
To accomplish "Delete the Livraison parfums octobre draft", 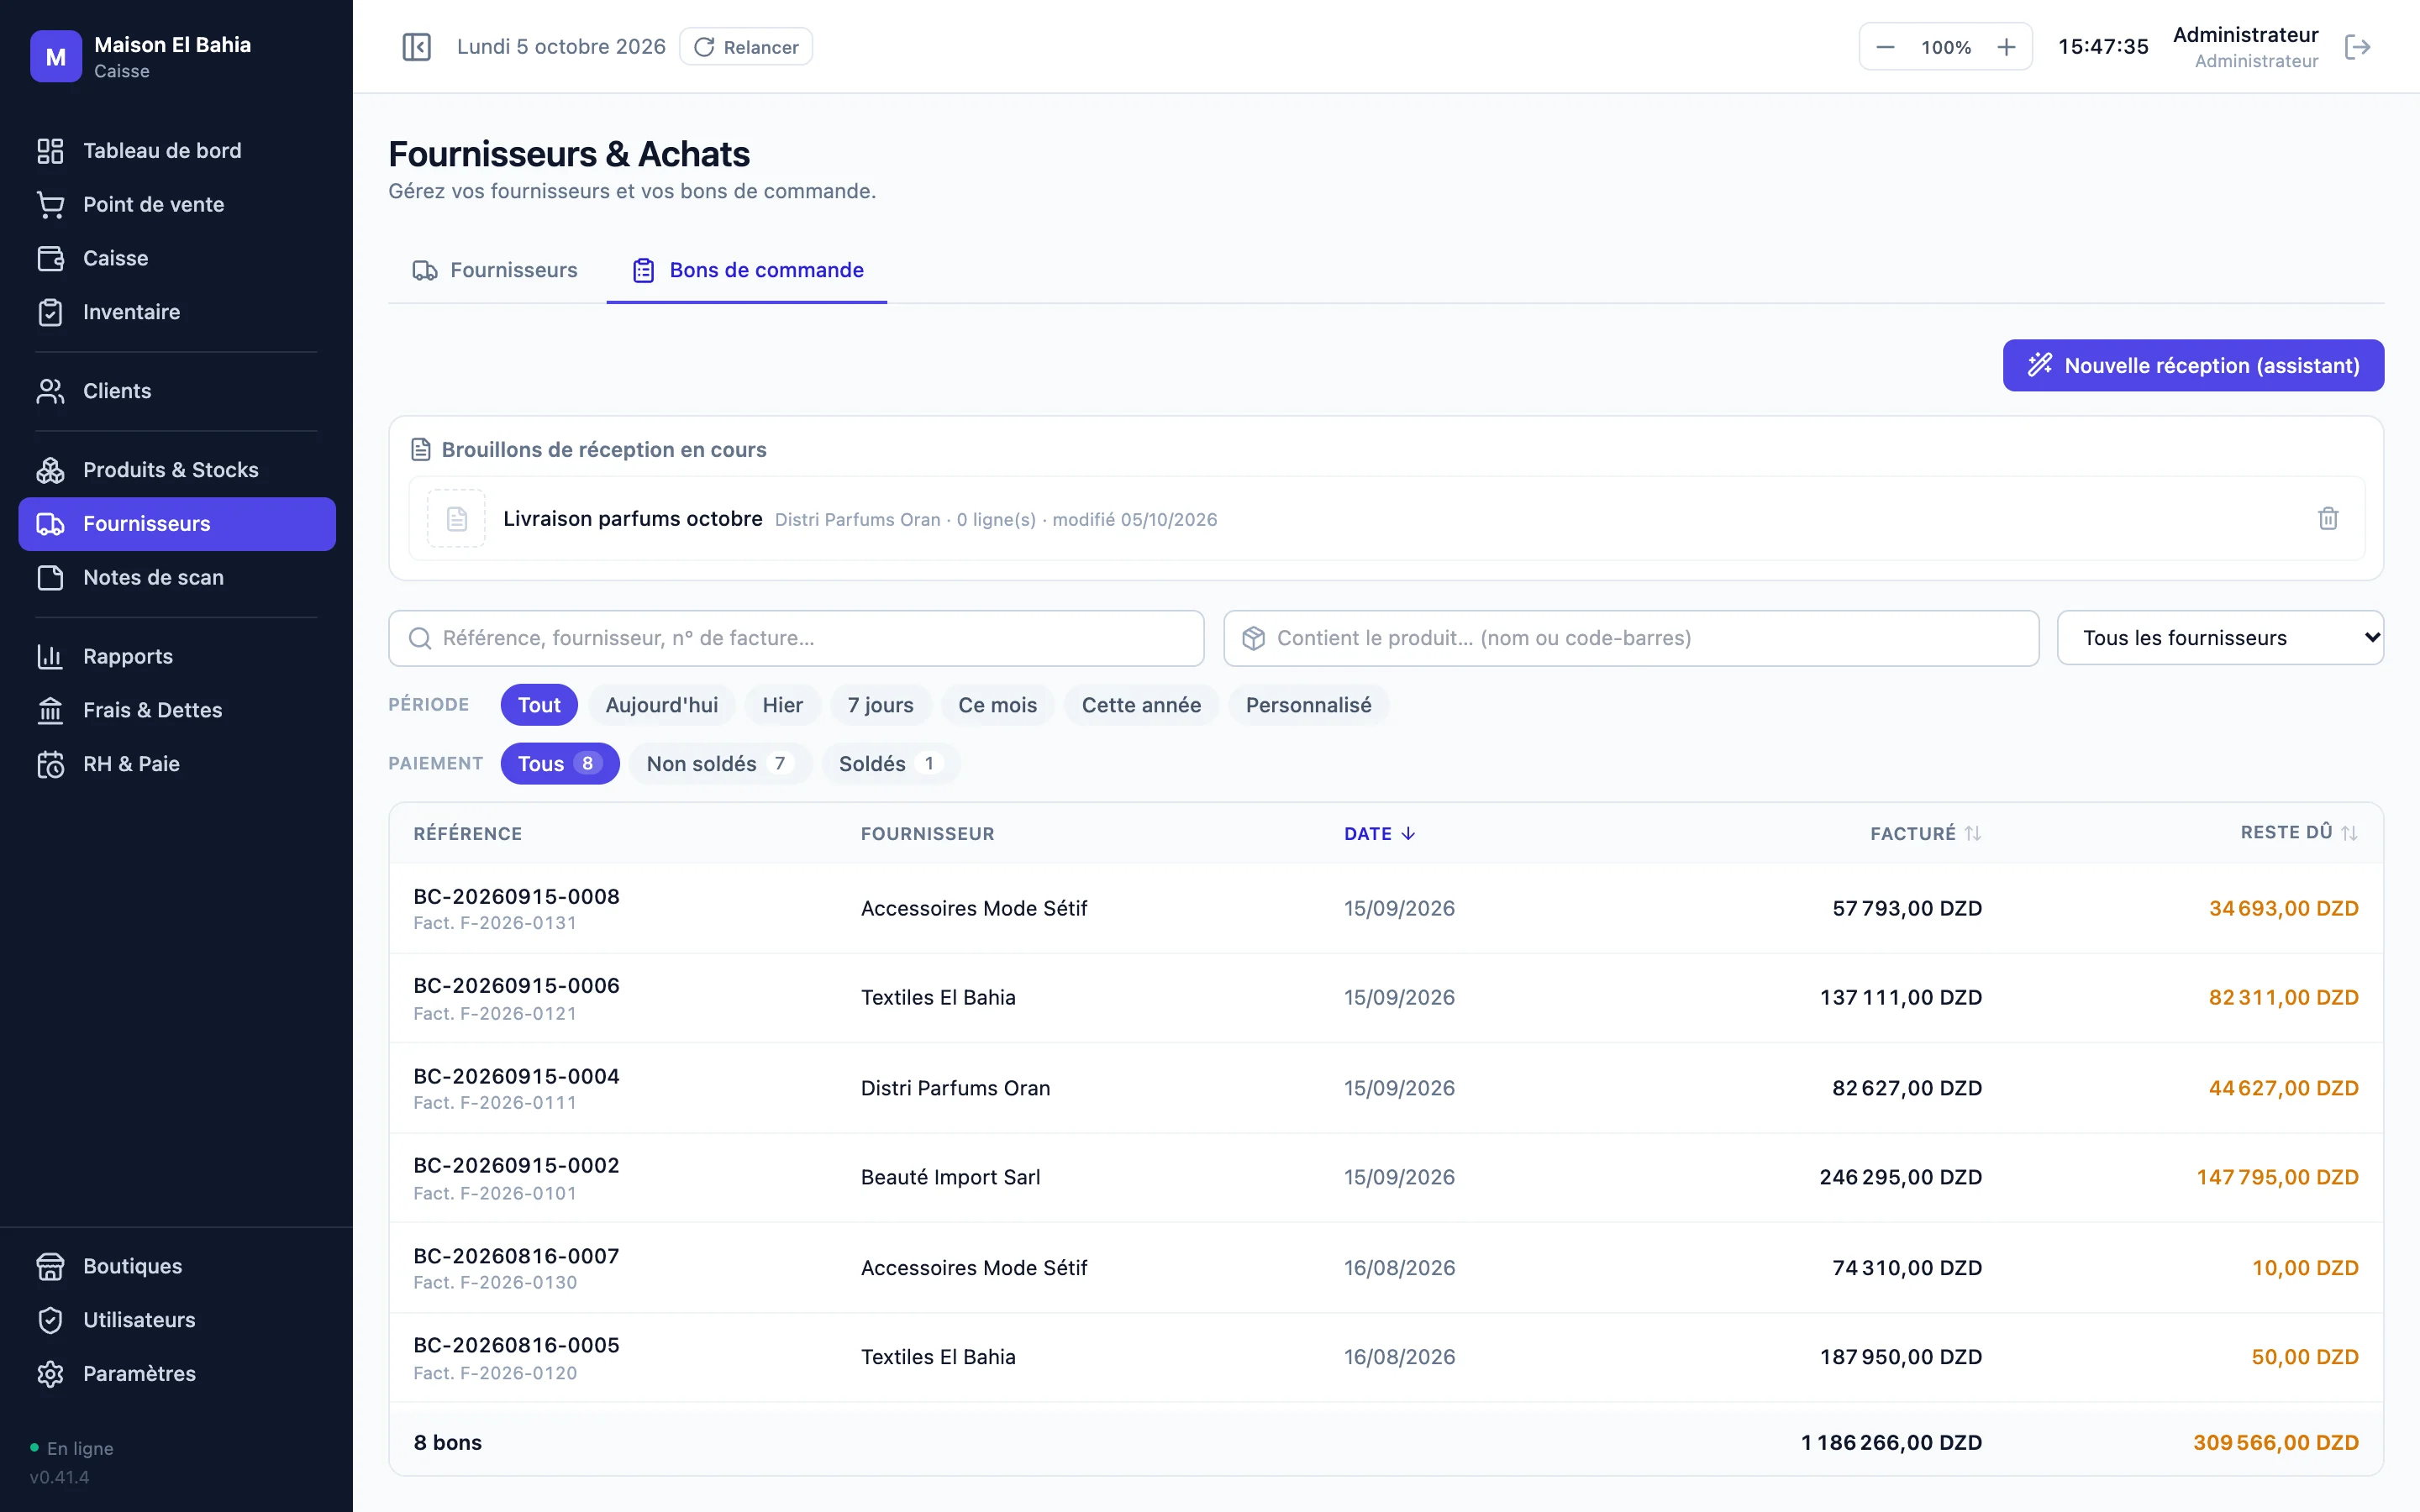I will tap(2328, 518).
